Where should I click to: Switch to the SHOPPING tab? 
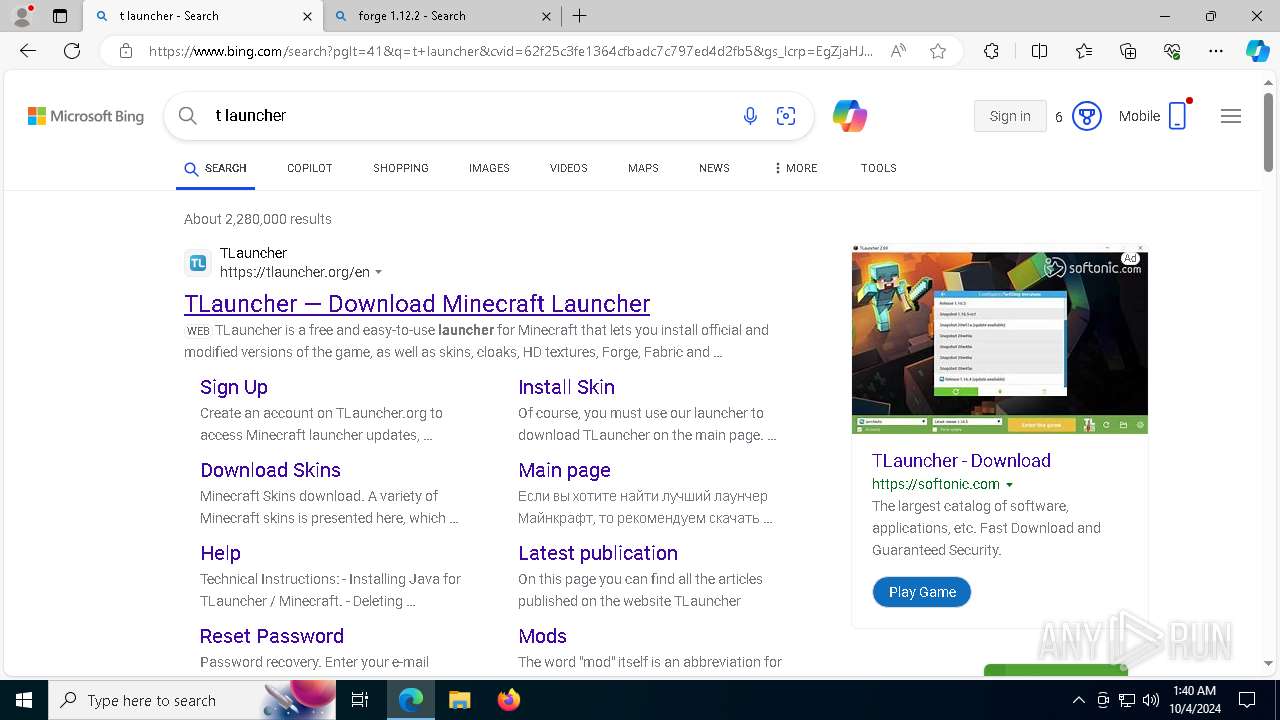pos(401,168)
